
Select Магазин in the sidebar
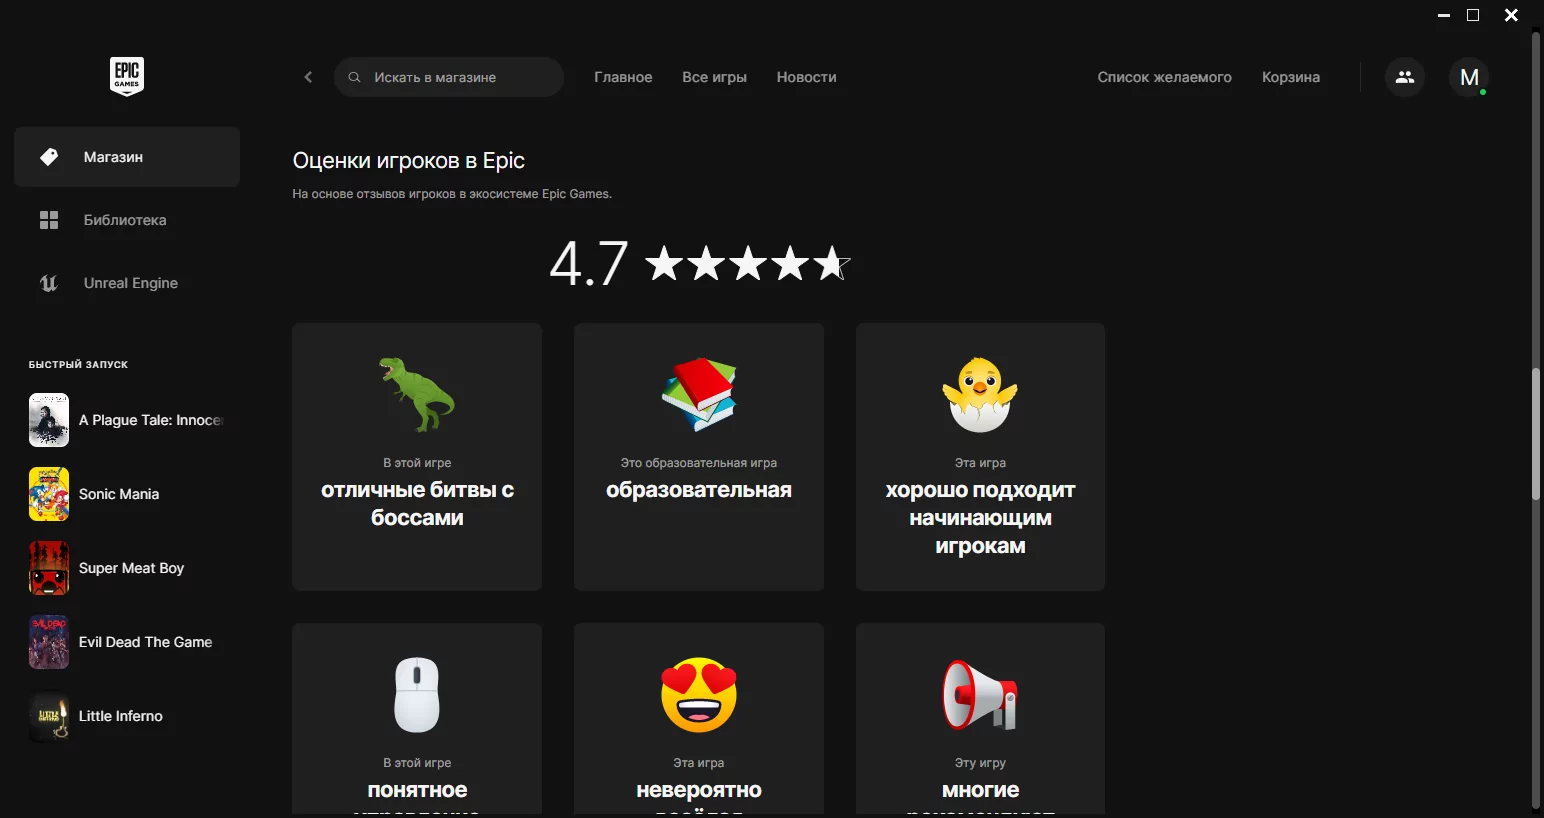tap(127, 157)
